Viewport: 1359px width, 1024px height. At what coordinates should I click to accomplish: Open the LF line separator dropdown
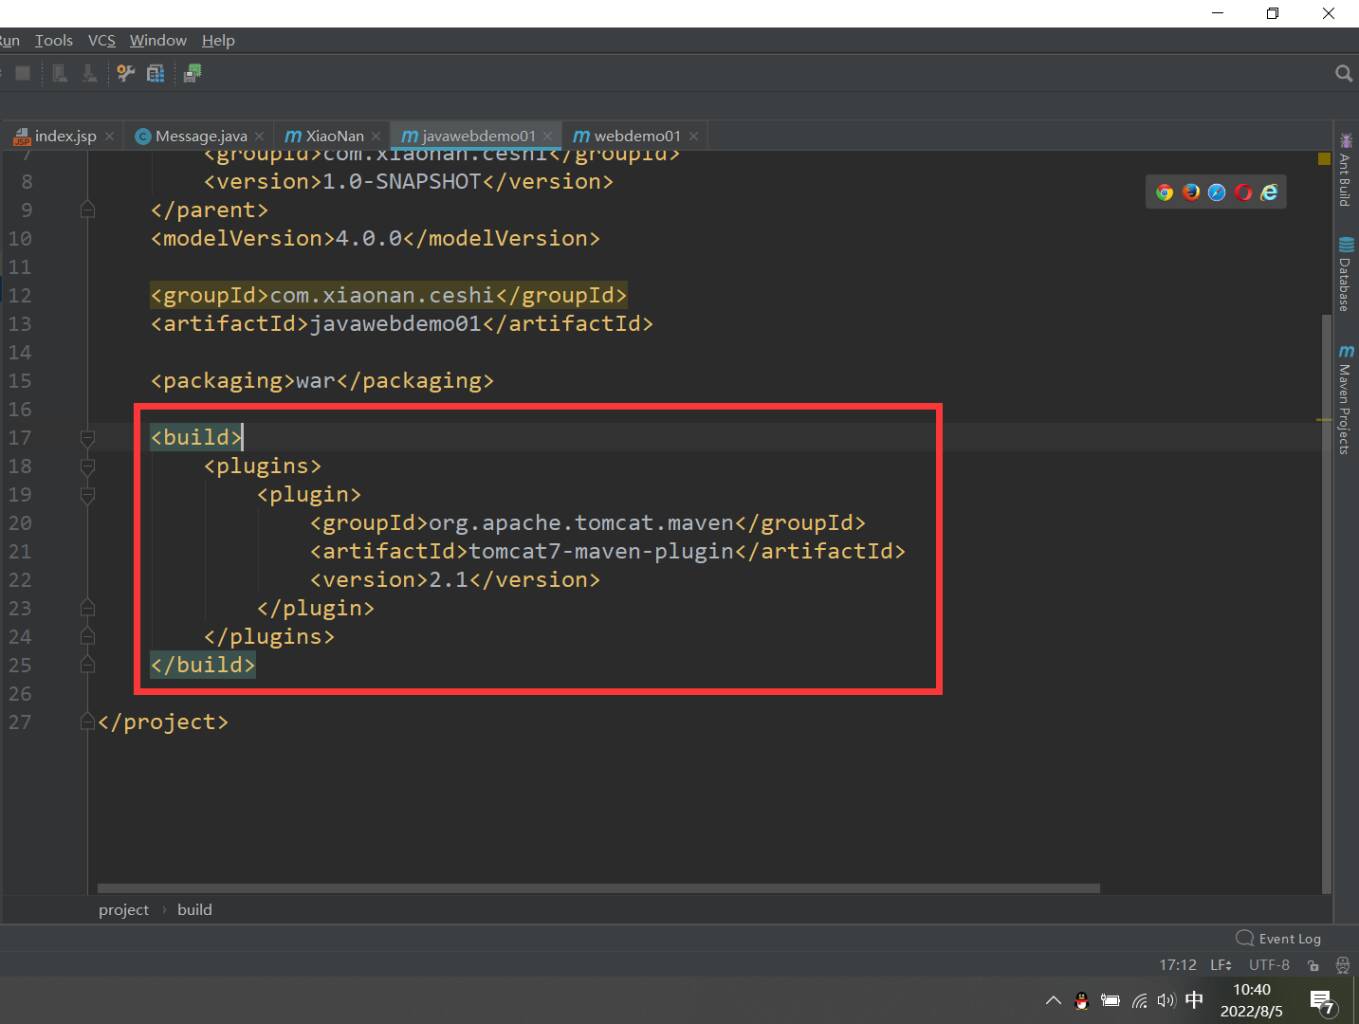(x=1220, y=965)
